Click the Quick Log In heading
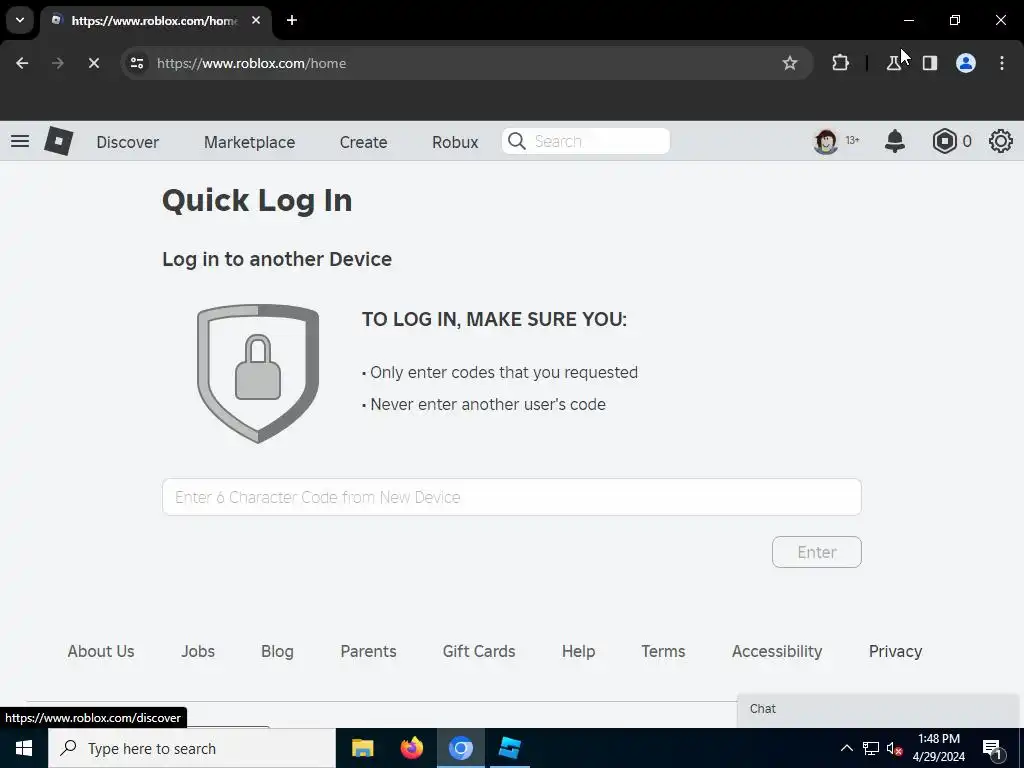This screenshot has width=1024, height=768. pos(257,200)
